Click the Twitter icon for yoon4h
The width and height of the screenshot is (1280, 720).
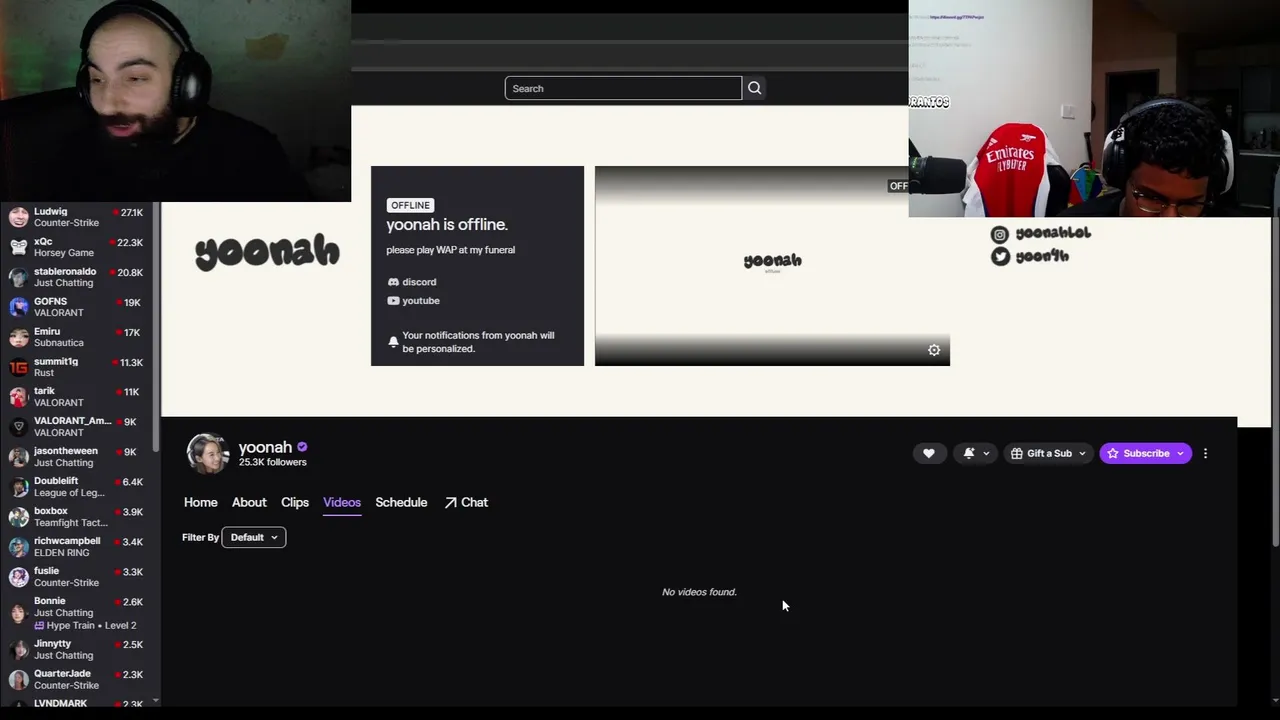1000,257
